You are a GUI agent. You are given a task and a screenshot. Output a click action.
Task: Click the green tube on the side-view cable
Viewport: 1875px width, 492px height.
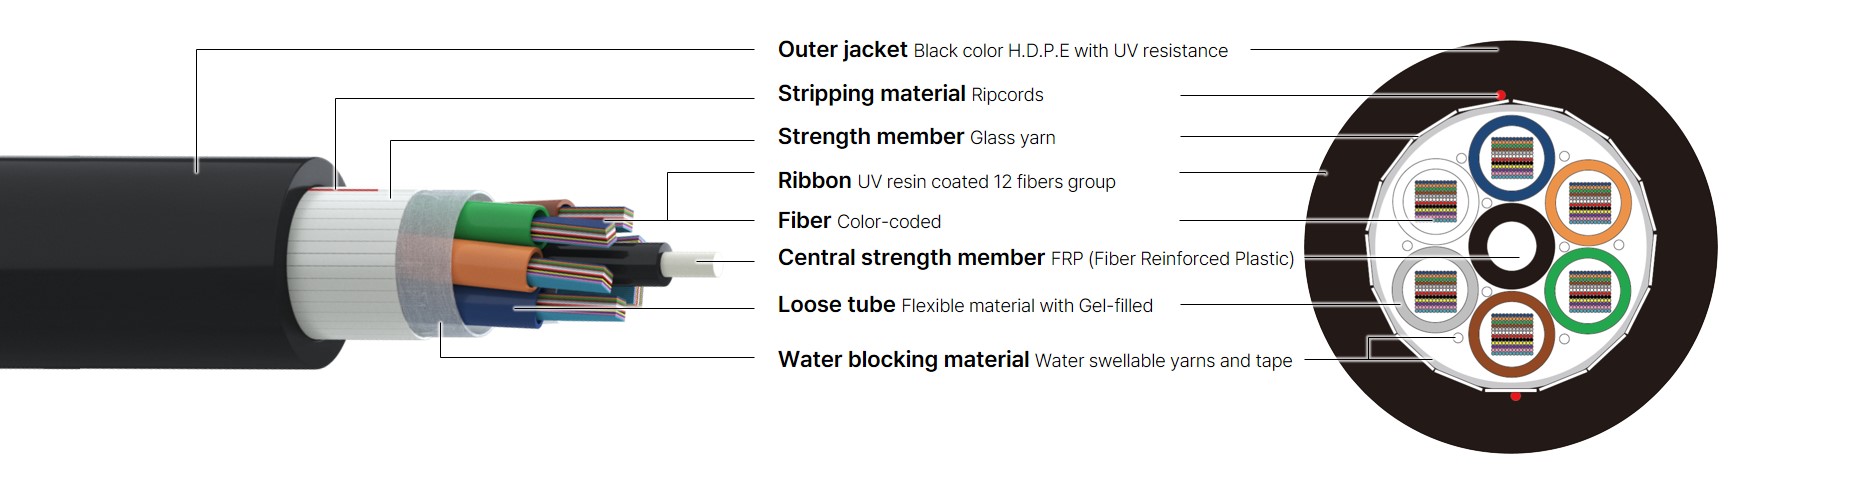tap(492, 218)
